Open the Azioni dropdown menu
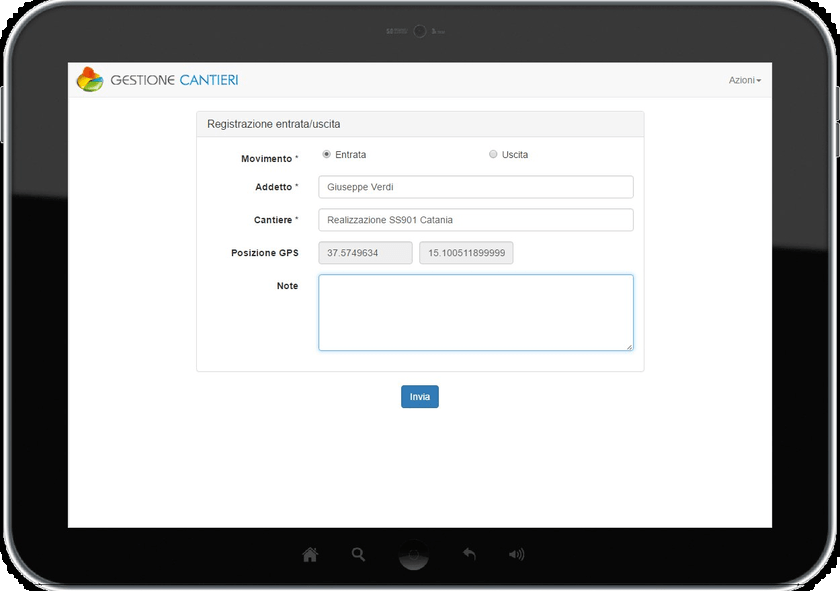840x591 pixels. click(744, 80)
